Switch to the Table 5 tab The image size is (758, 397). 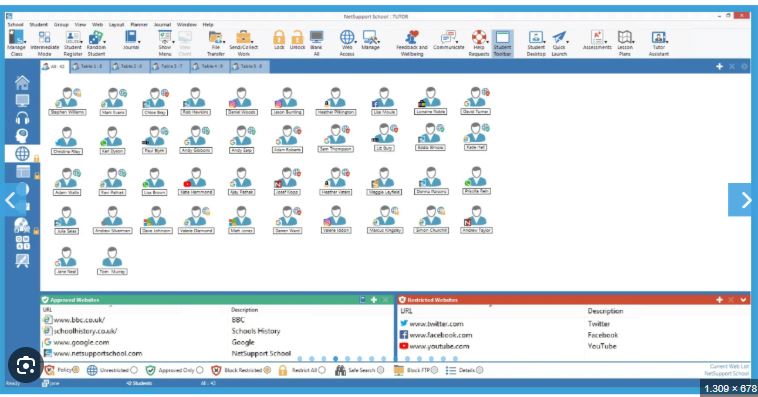point(250,66)
